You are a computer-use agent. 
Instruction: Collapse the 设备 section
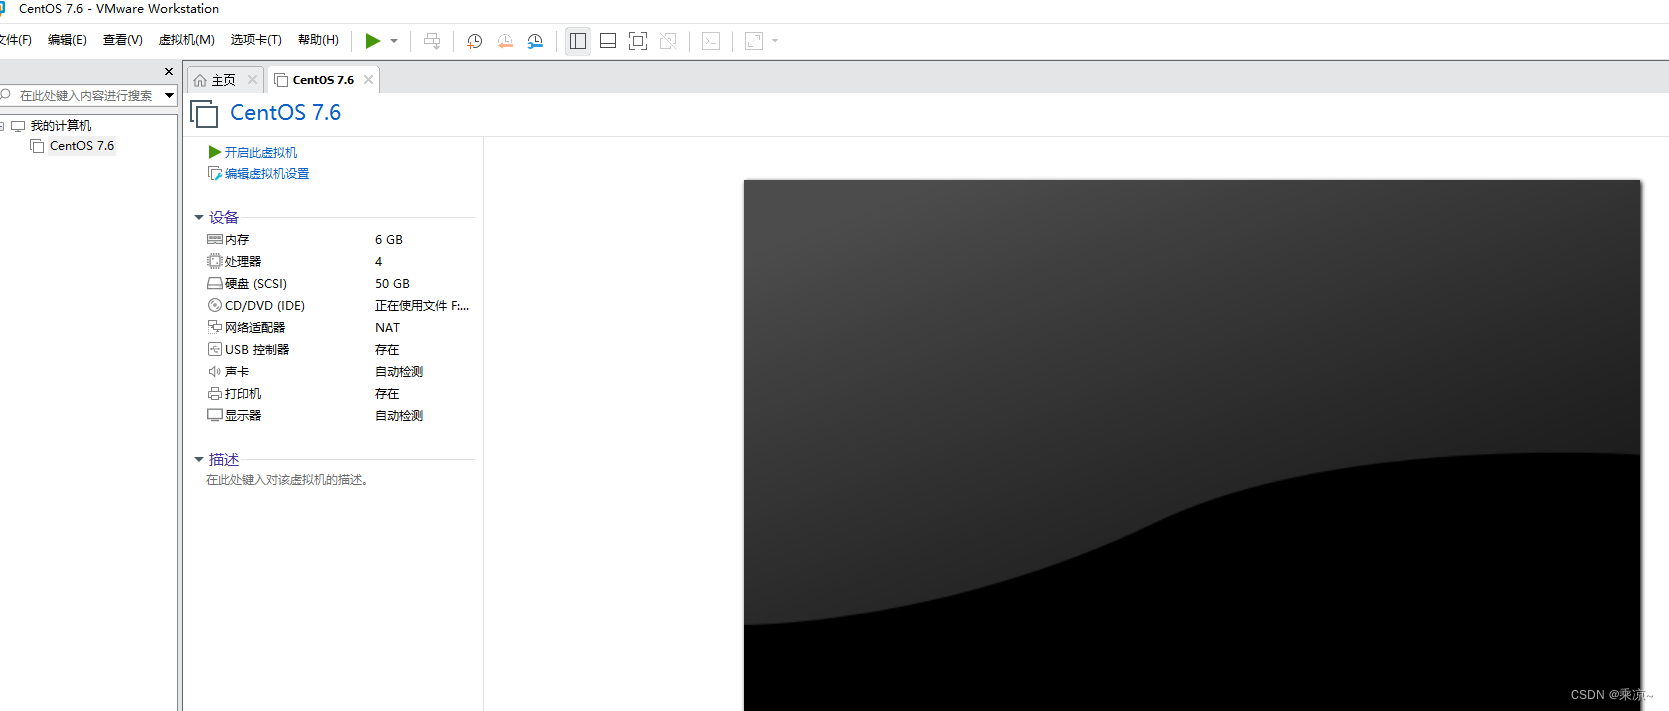pos(199,218)
